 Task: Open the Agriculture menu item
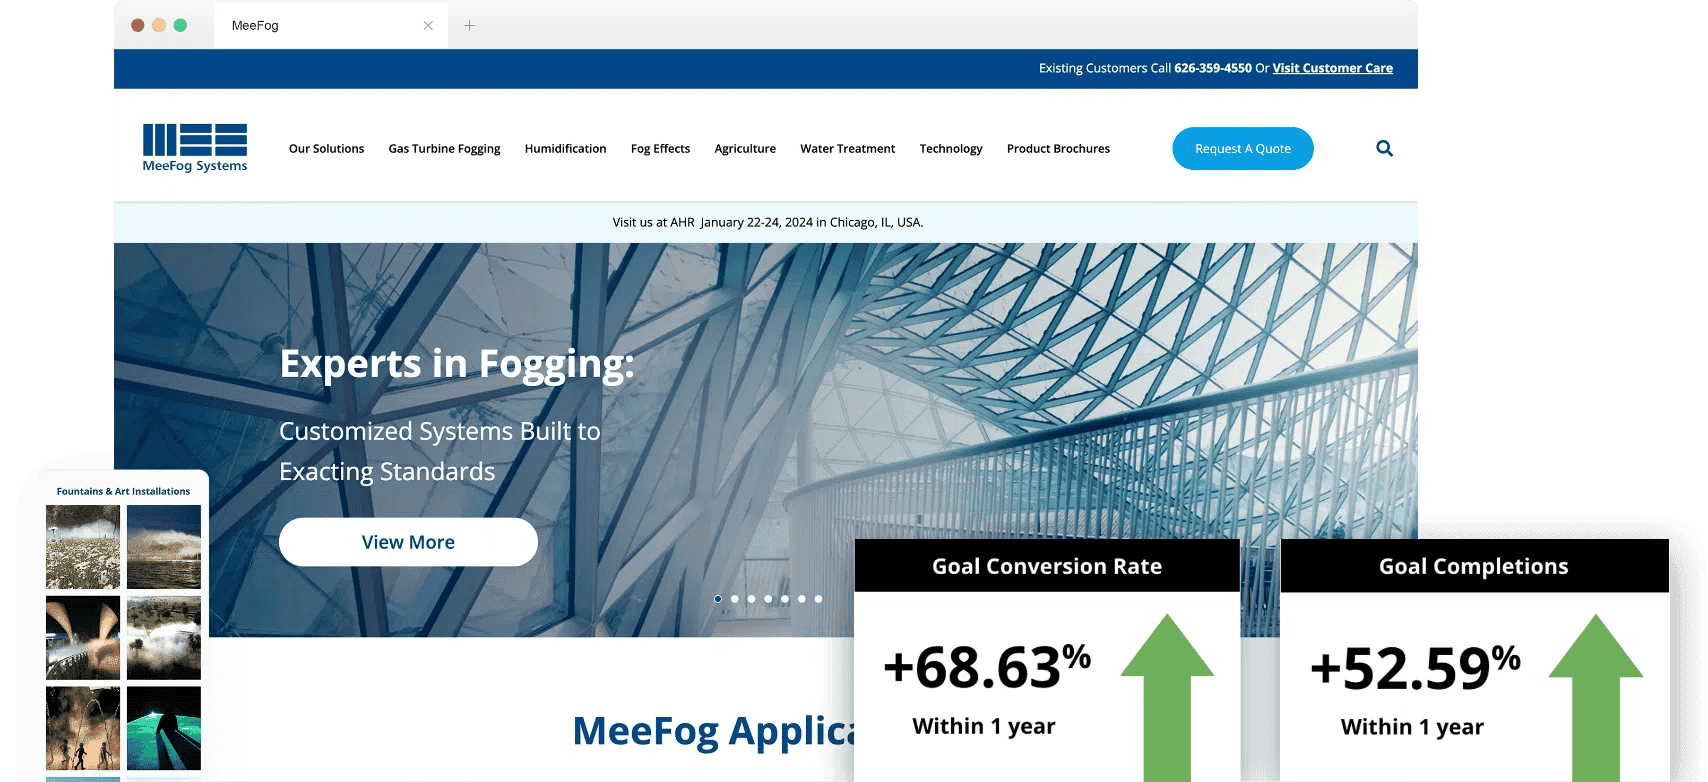[x=745, y=149]
